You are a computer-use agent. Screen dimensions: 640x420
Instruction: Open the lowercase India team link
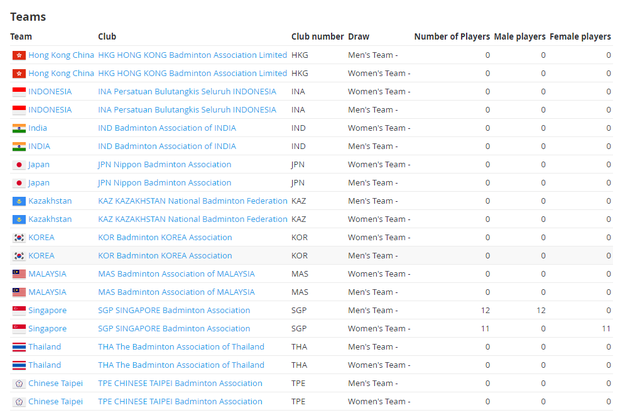tap(38, 128)
